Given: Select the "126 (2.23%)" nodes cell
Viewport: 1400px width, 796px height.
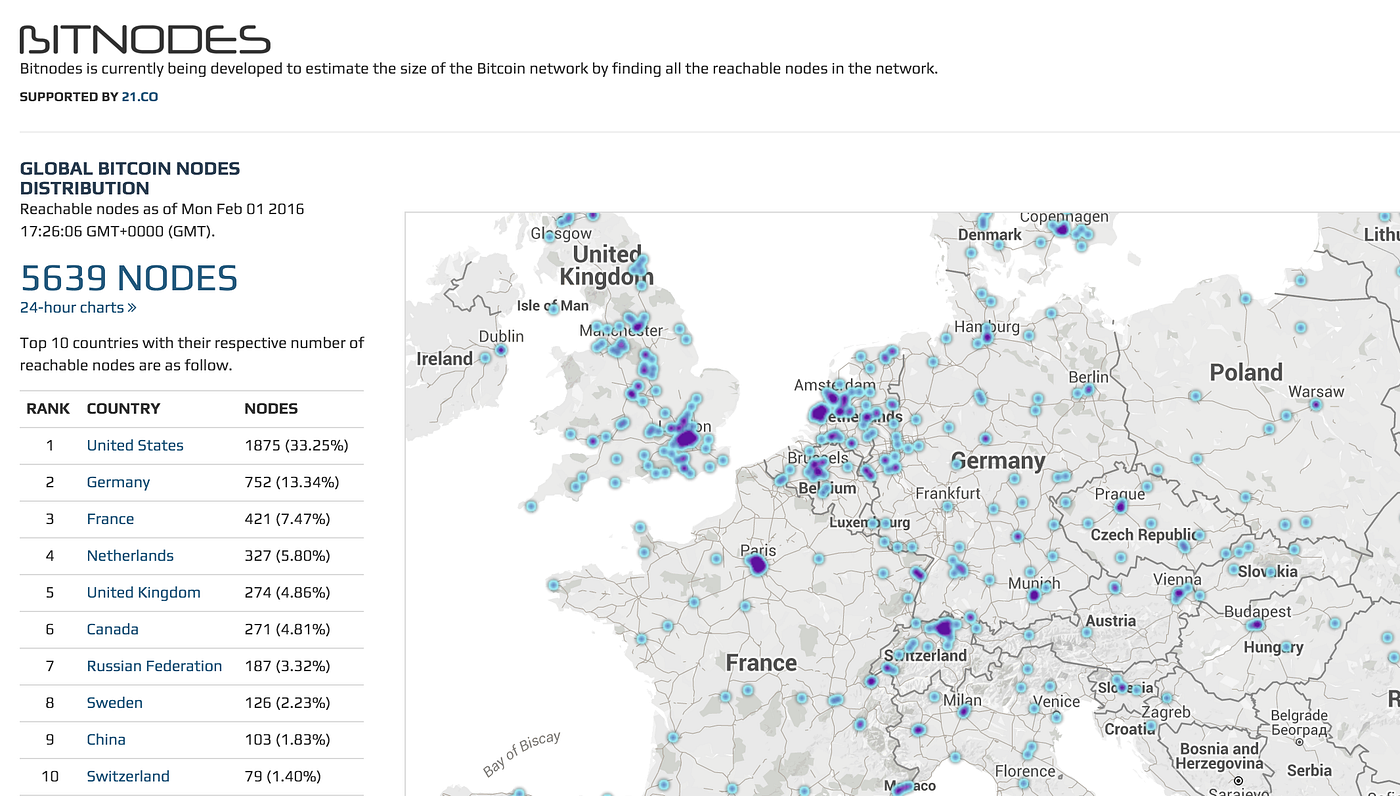Looking at the screenshot, I should [288, 703].
